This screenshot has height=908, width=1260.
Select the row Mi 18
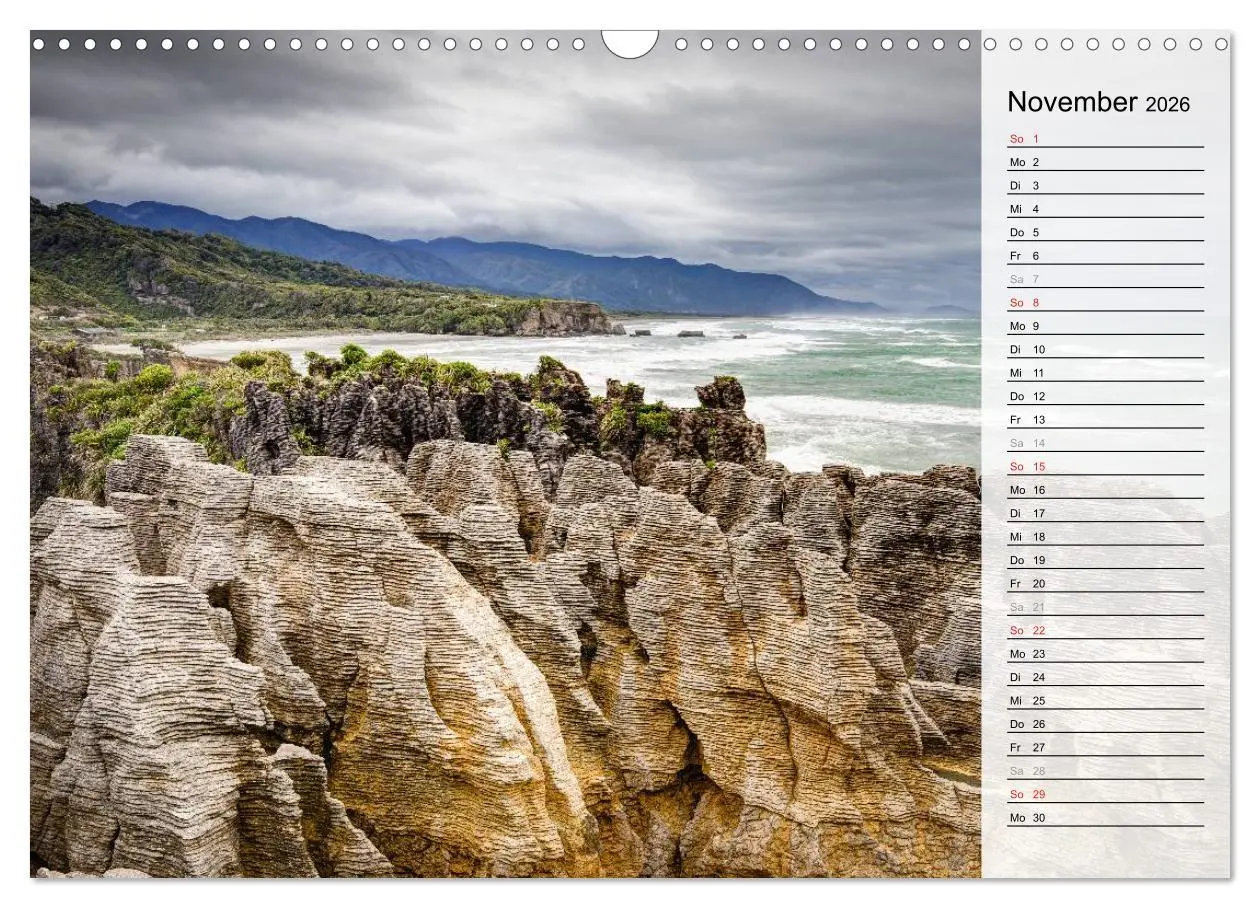(x=1105, y=536)
